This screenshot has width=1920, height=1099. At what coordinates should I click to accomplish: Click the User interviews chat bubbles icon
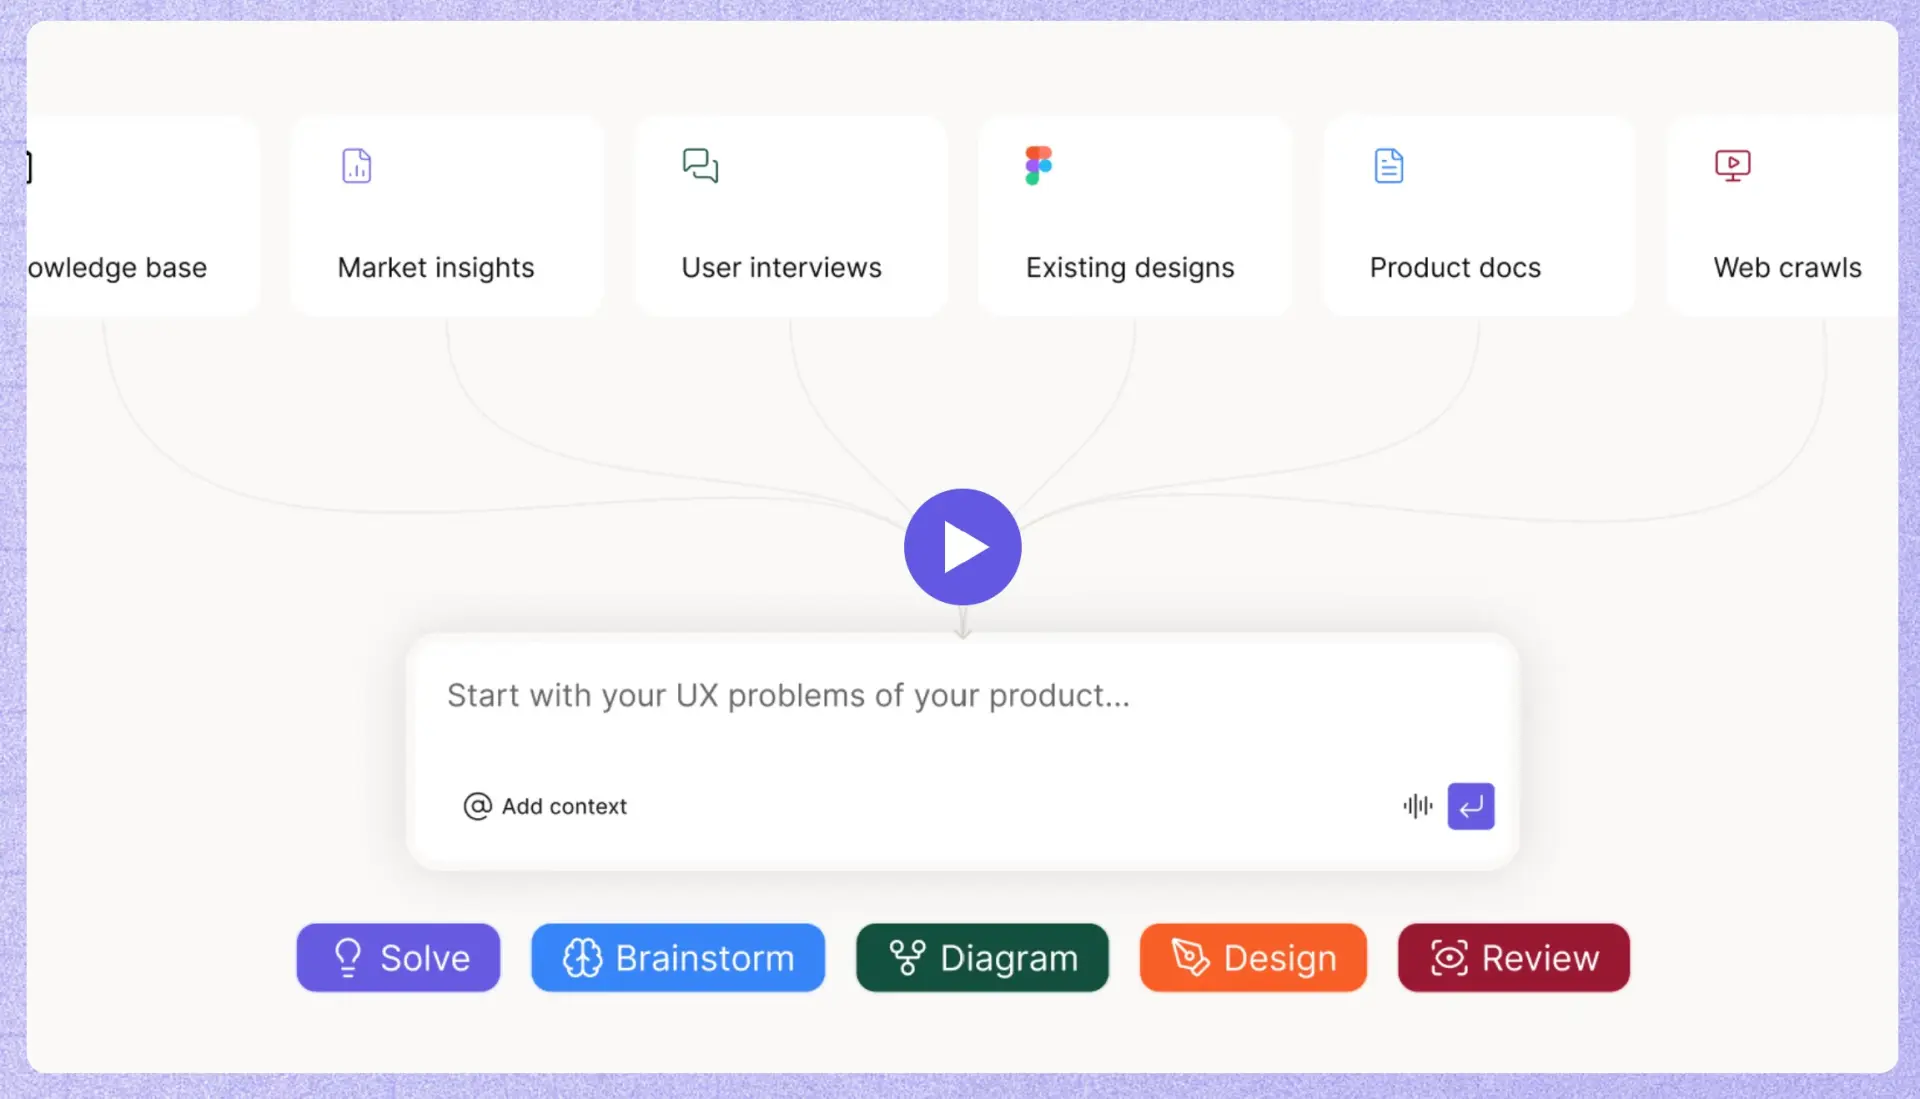(x=700, y=166)
